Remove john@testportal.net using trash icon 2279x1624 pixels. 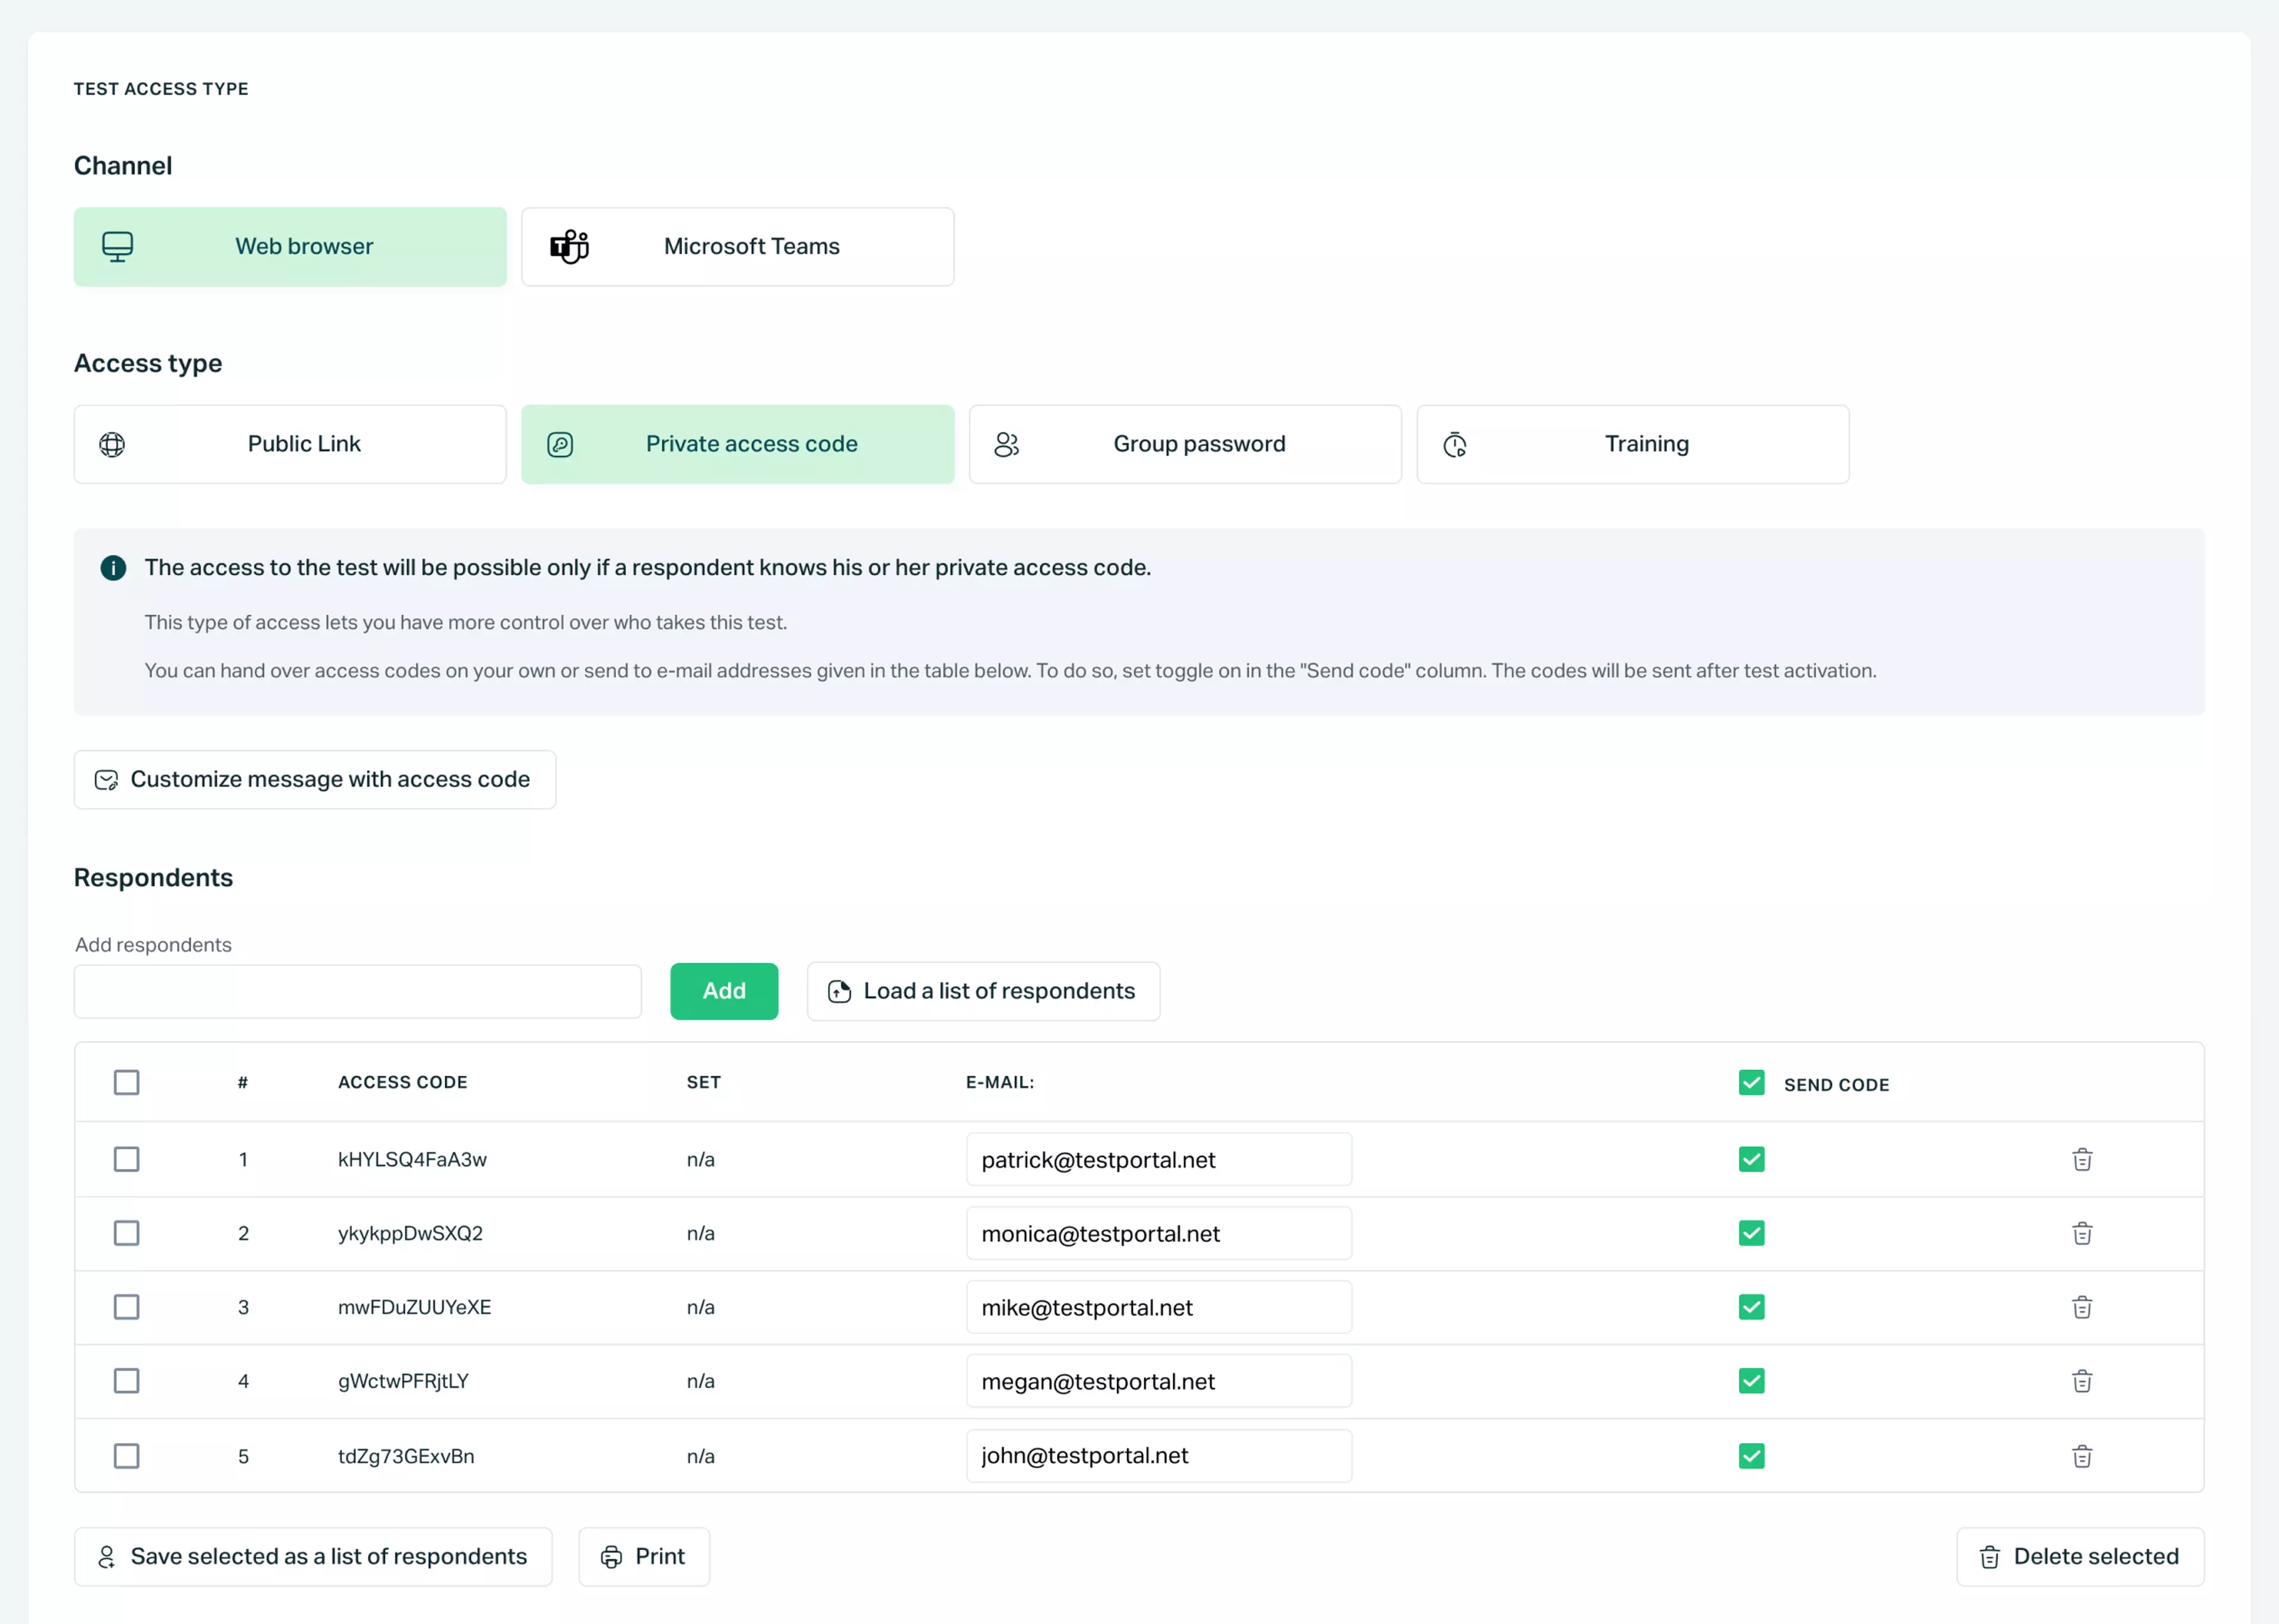pyautogui.click(x=2081, y=1456)
